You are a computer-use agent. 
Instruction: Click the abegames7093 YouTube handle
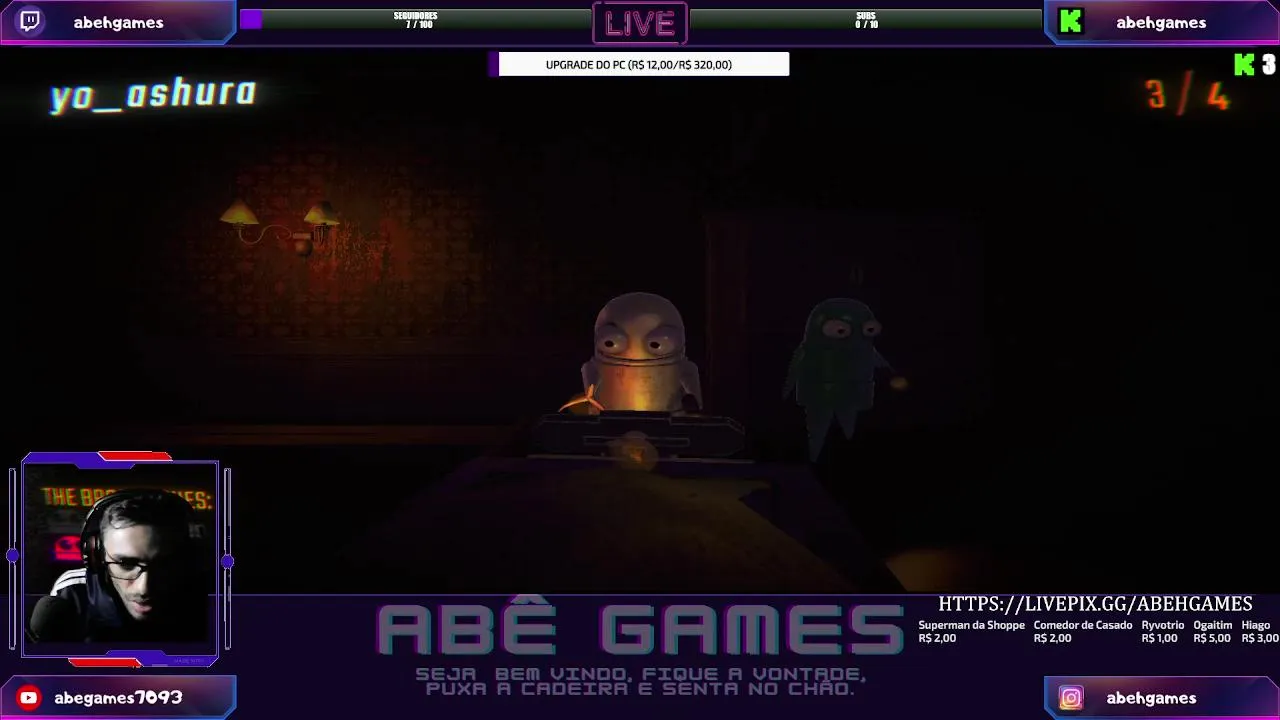tap(118, 698)
